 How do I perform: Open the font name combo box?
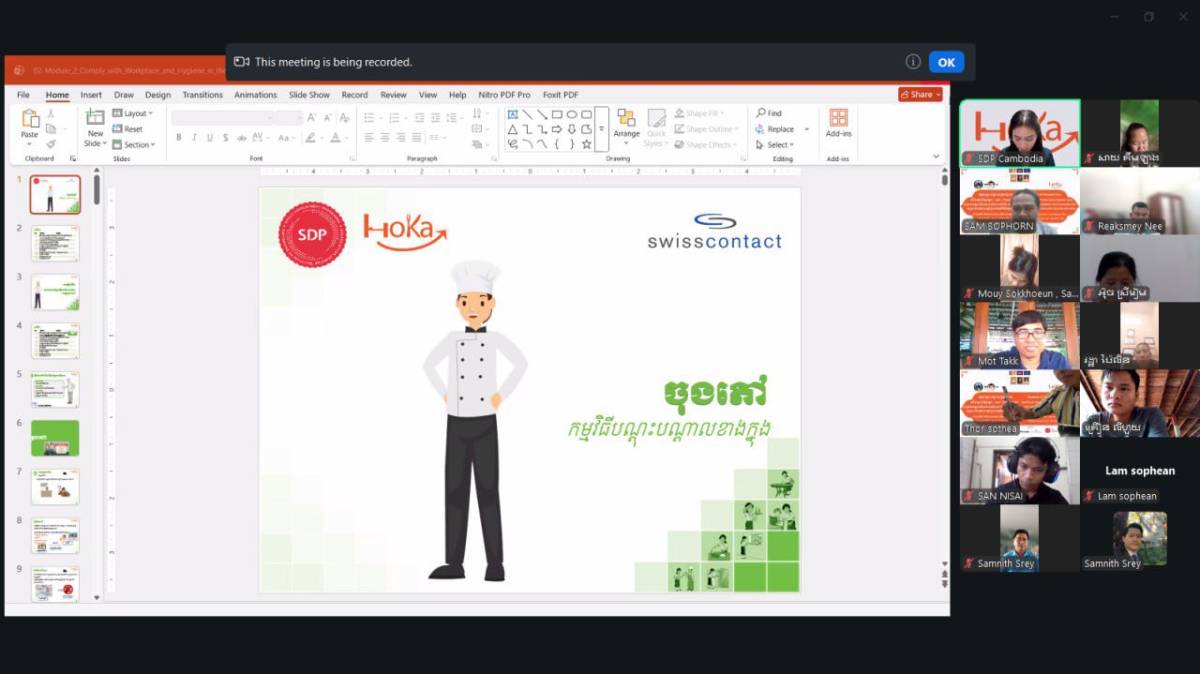tap(222, 117)
